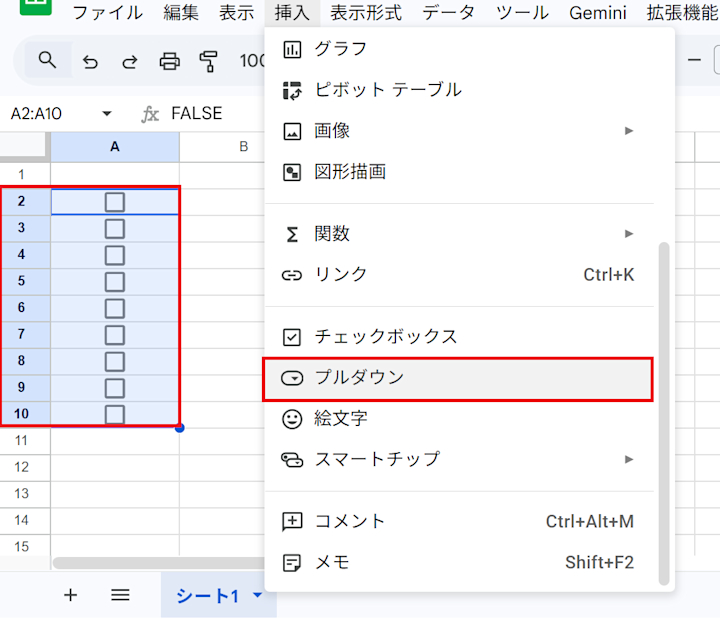Select row 15 header

(x=22, y=546)
